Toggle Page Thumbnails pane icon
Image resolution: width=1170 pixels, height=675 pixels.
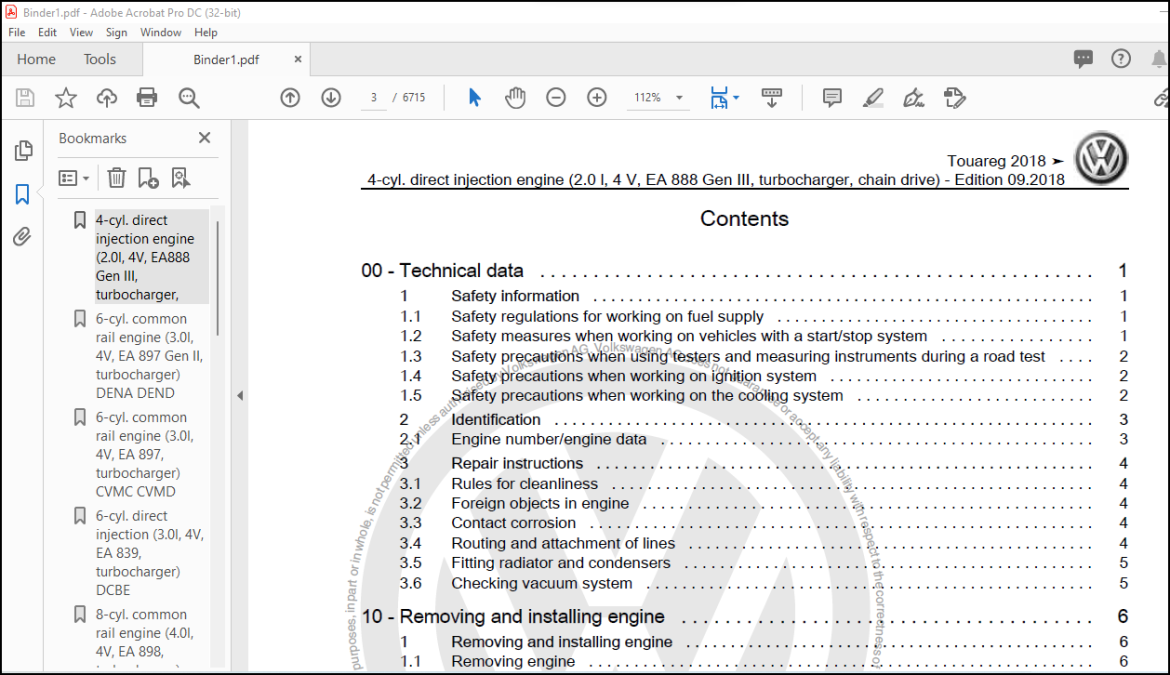(23, 151)
